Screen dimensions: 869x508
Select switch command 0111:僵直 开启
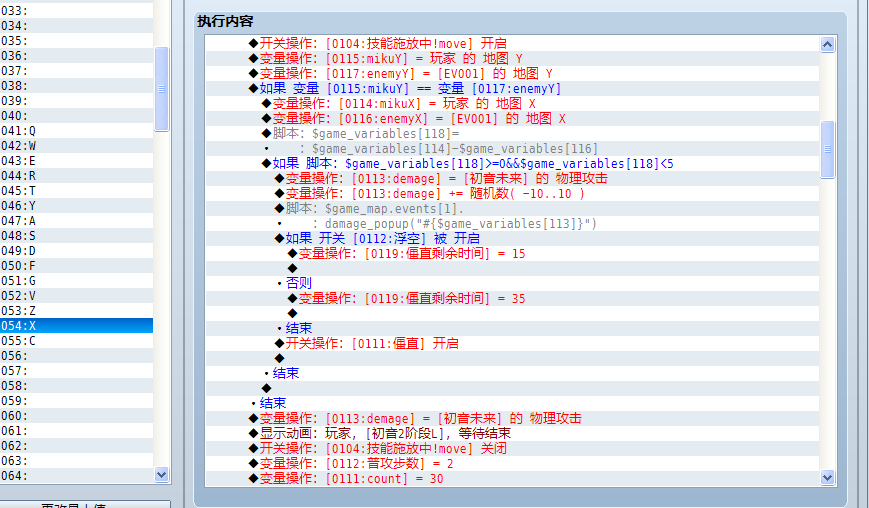[512, 343]
